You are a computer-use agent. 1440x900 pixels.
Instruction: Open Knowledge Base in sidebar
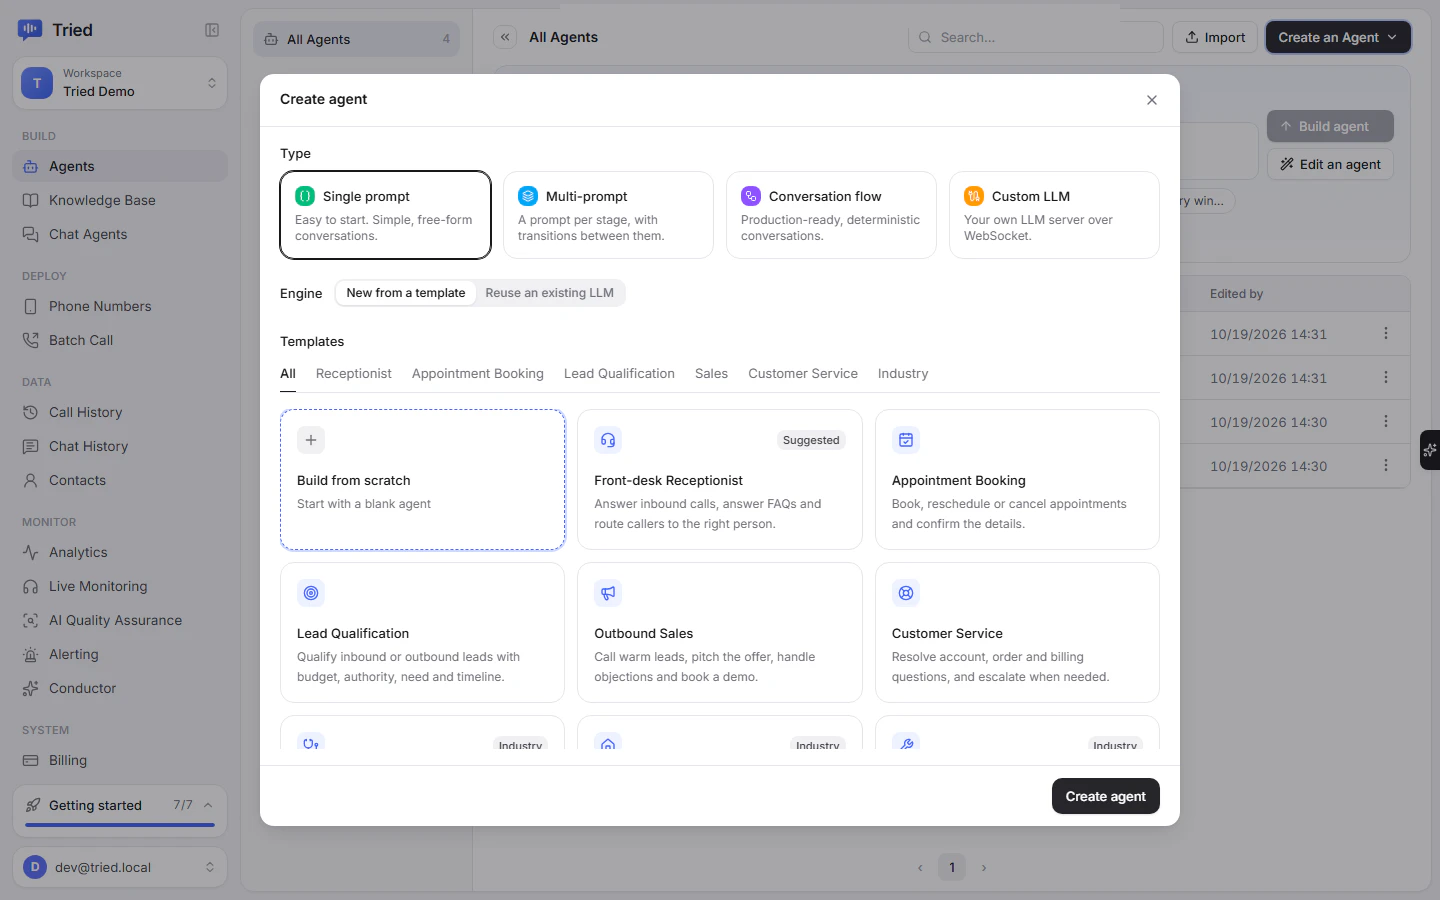pyautogui.click(x=120, y=200)
